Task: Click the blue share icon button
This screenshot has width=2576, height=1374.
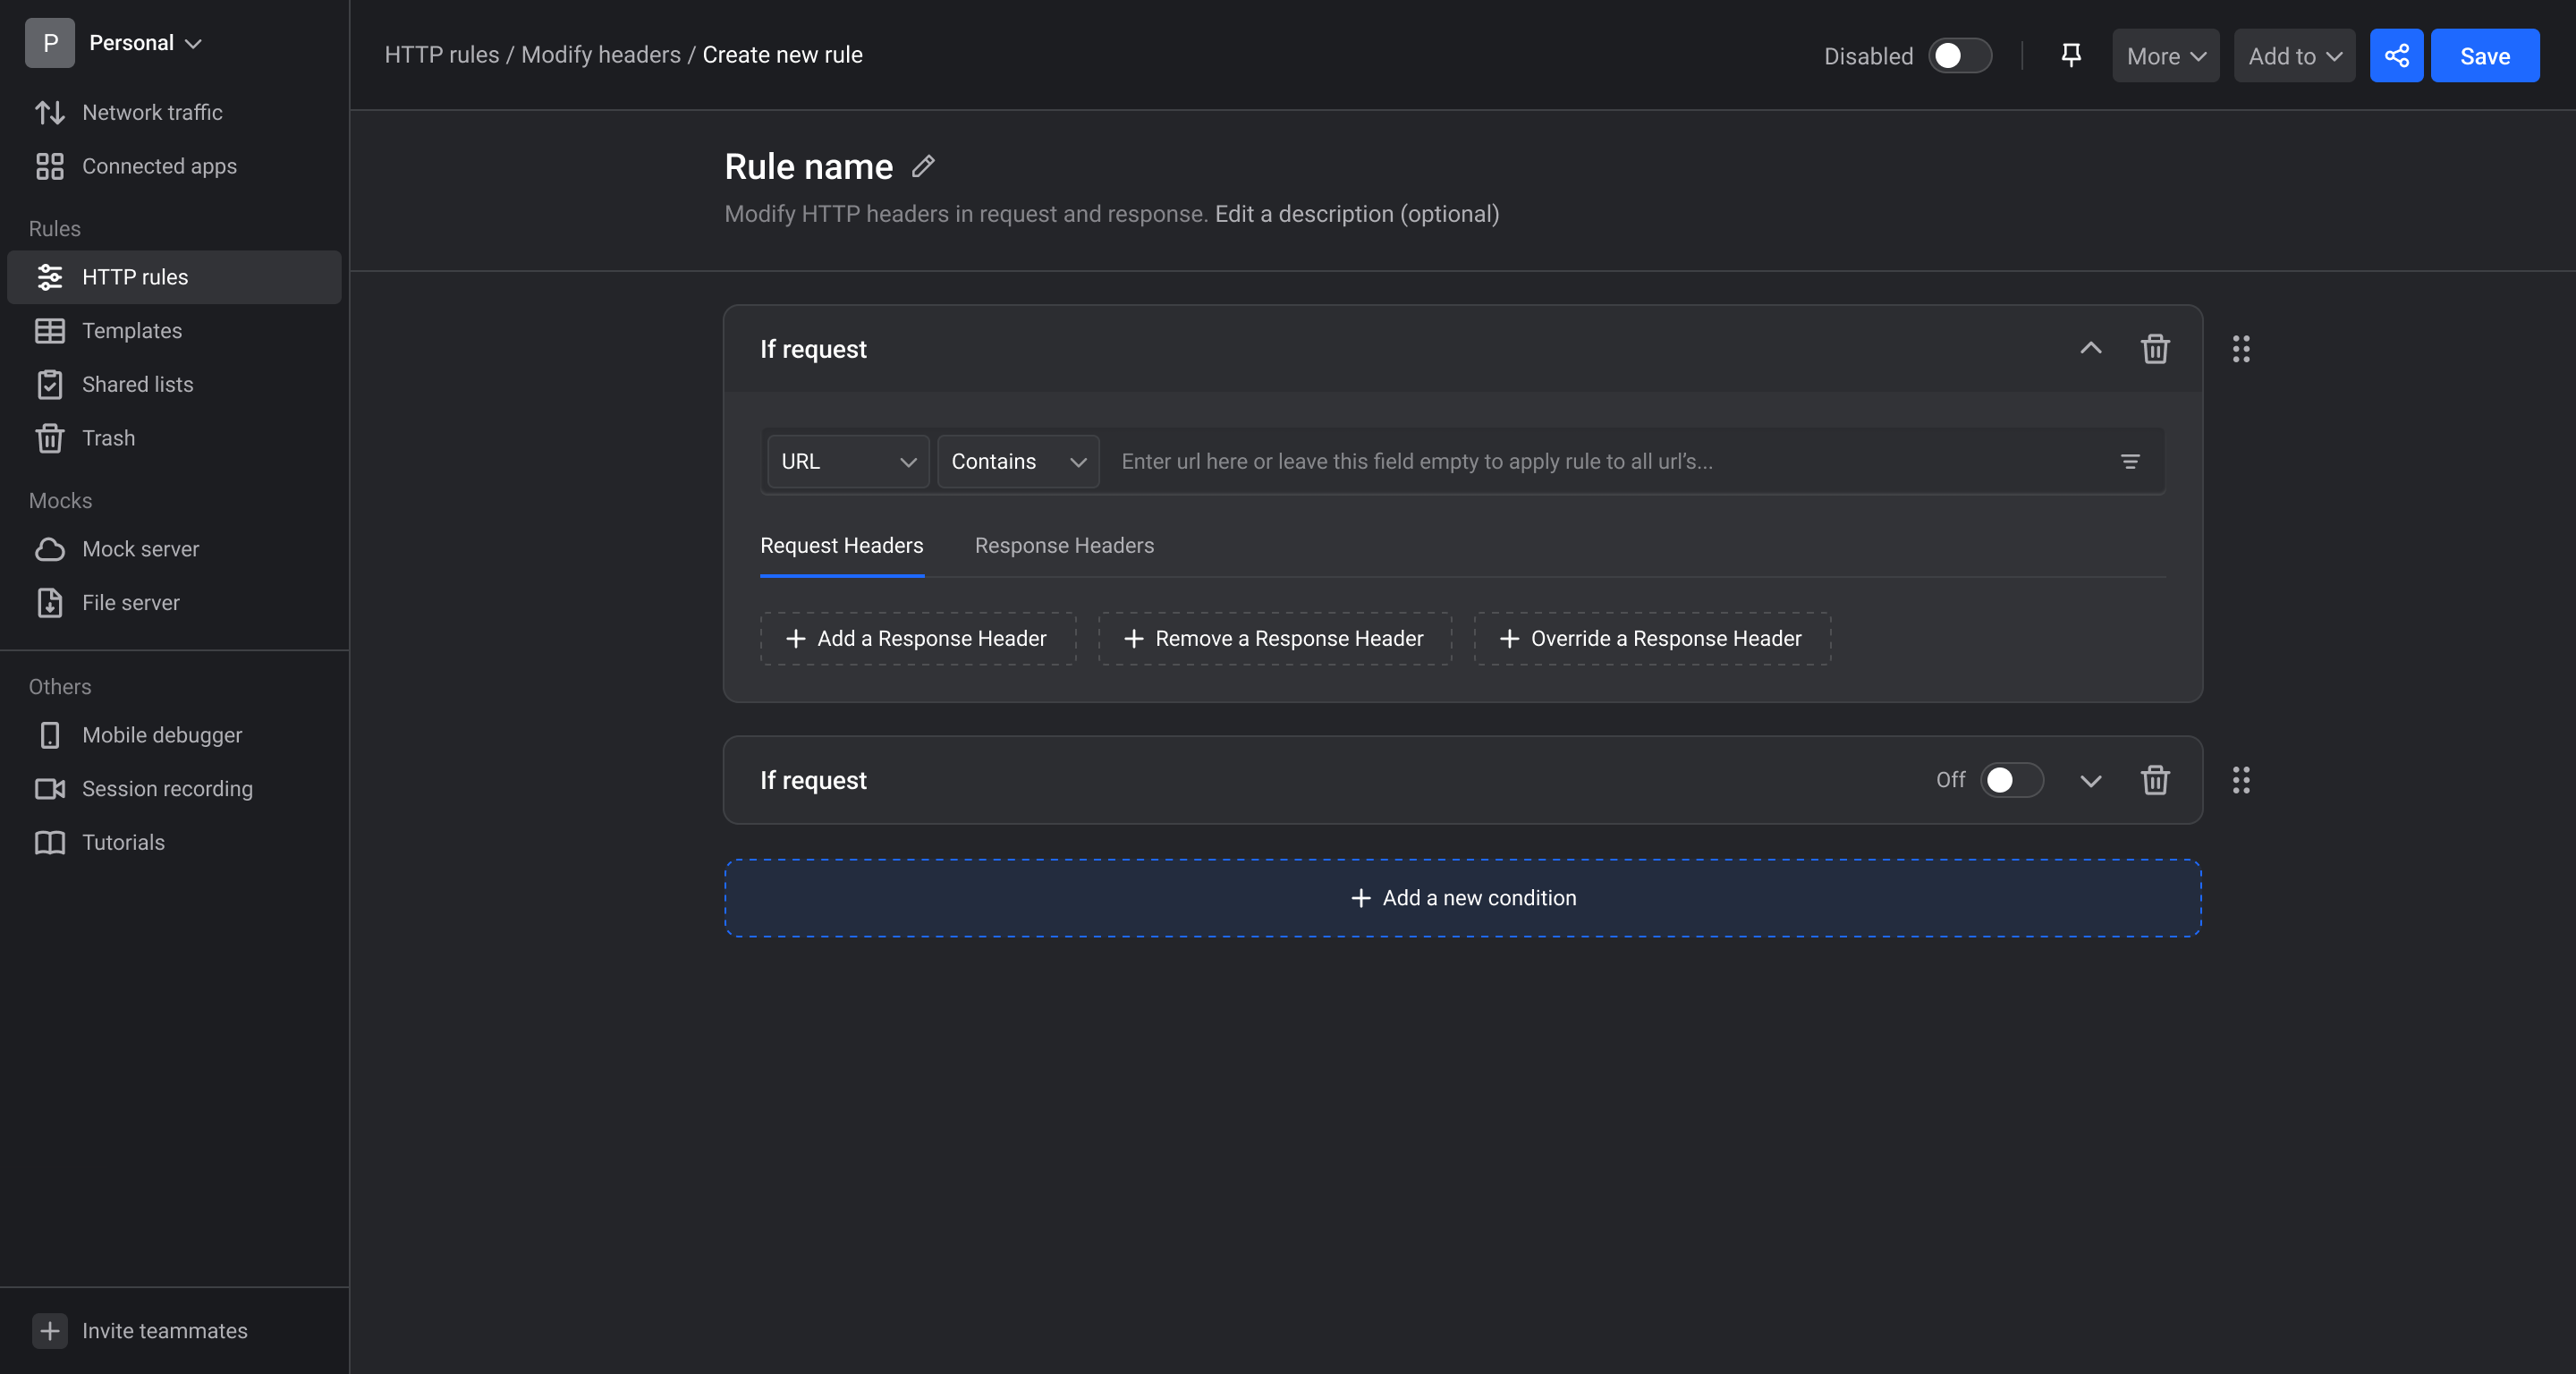Action: pos(2396,55)
